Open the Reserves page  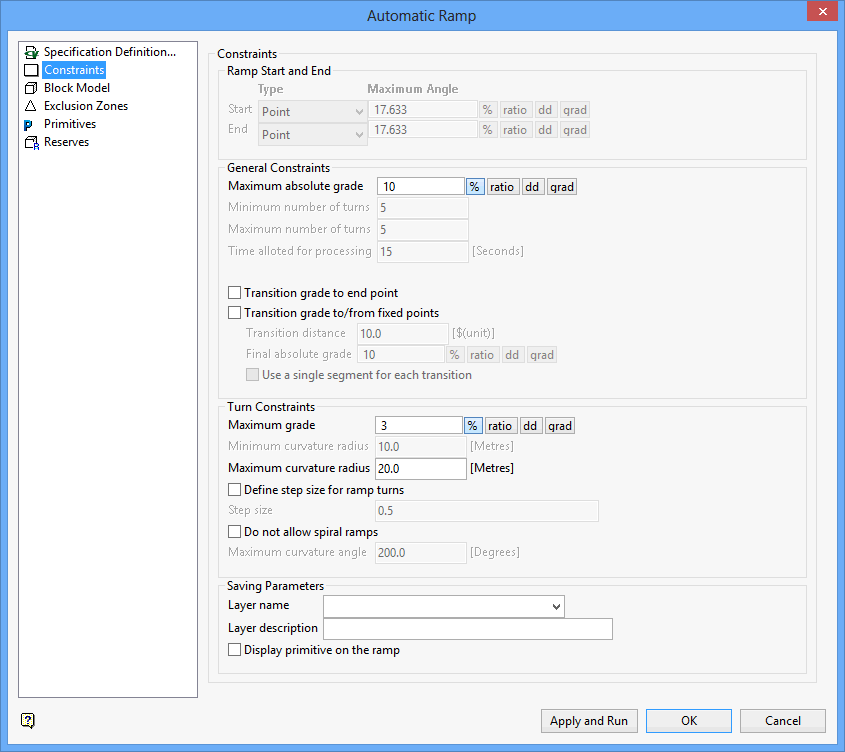point(66,142)
